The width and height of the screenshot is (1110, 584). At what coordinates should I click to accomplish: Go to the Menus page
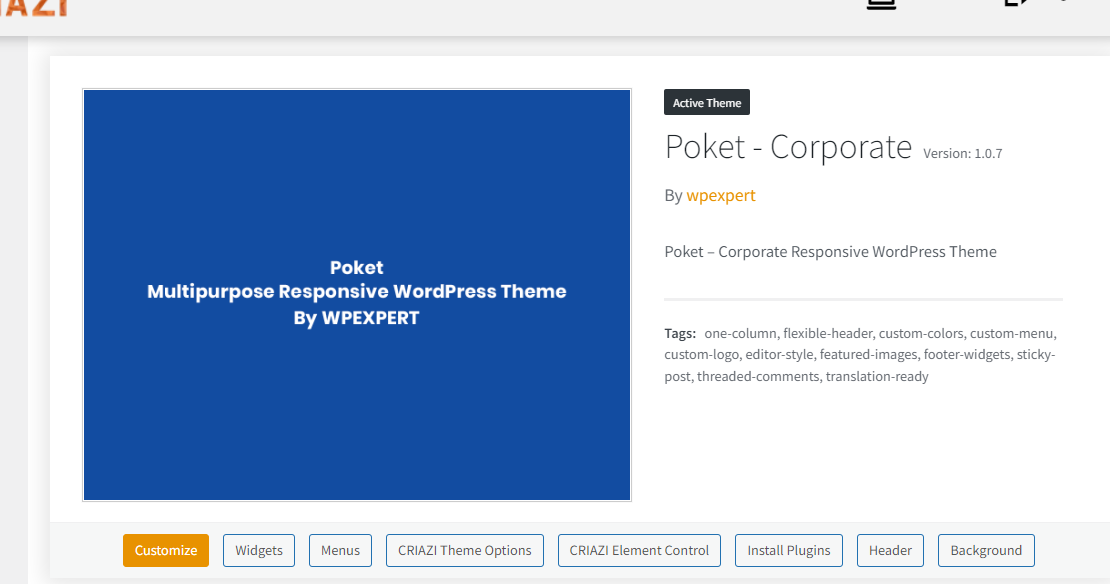(x=340, y=550)
